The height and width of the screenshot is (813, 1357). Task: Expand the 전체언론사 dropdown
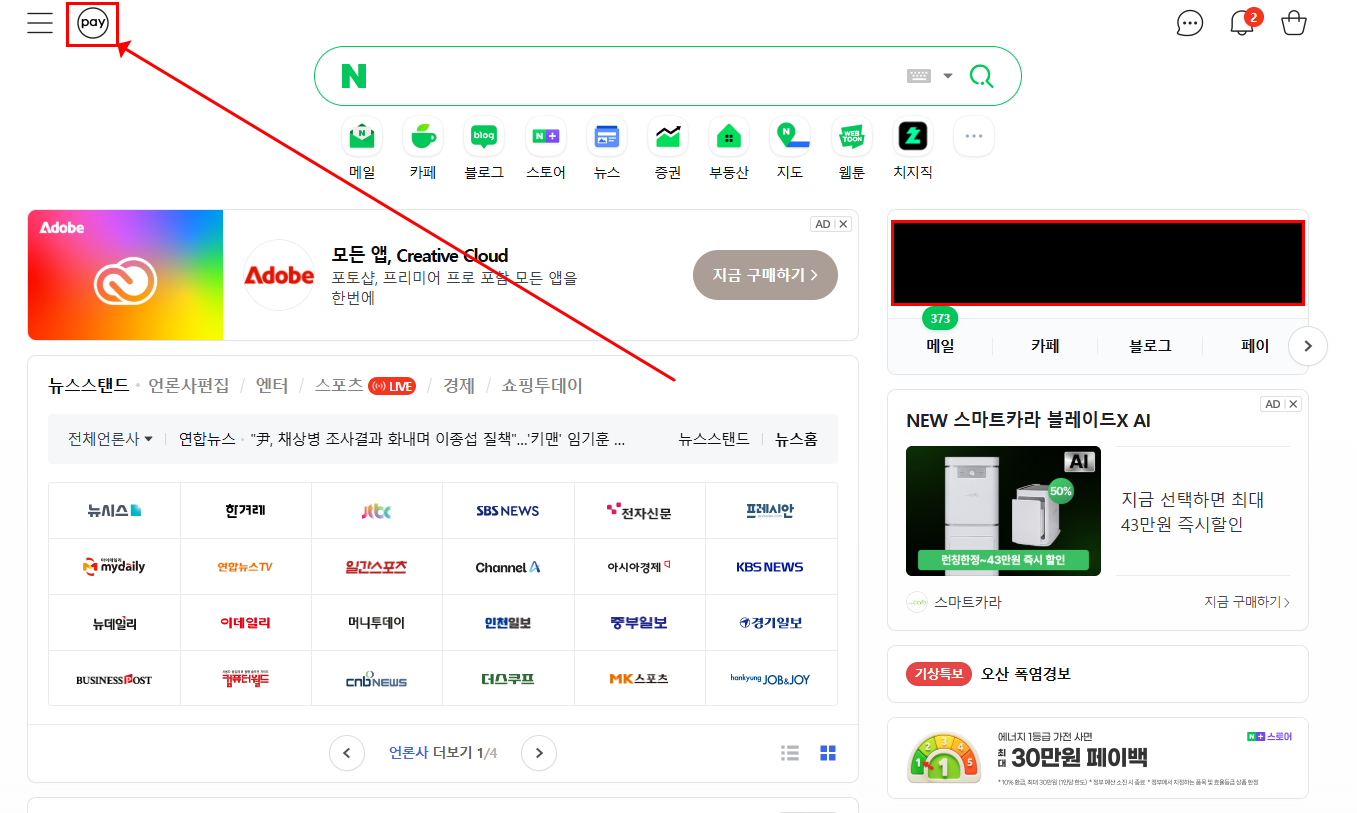point(110,439)
